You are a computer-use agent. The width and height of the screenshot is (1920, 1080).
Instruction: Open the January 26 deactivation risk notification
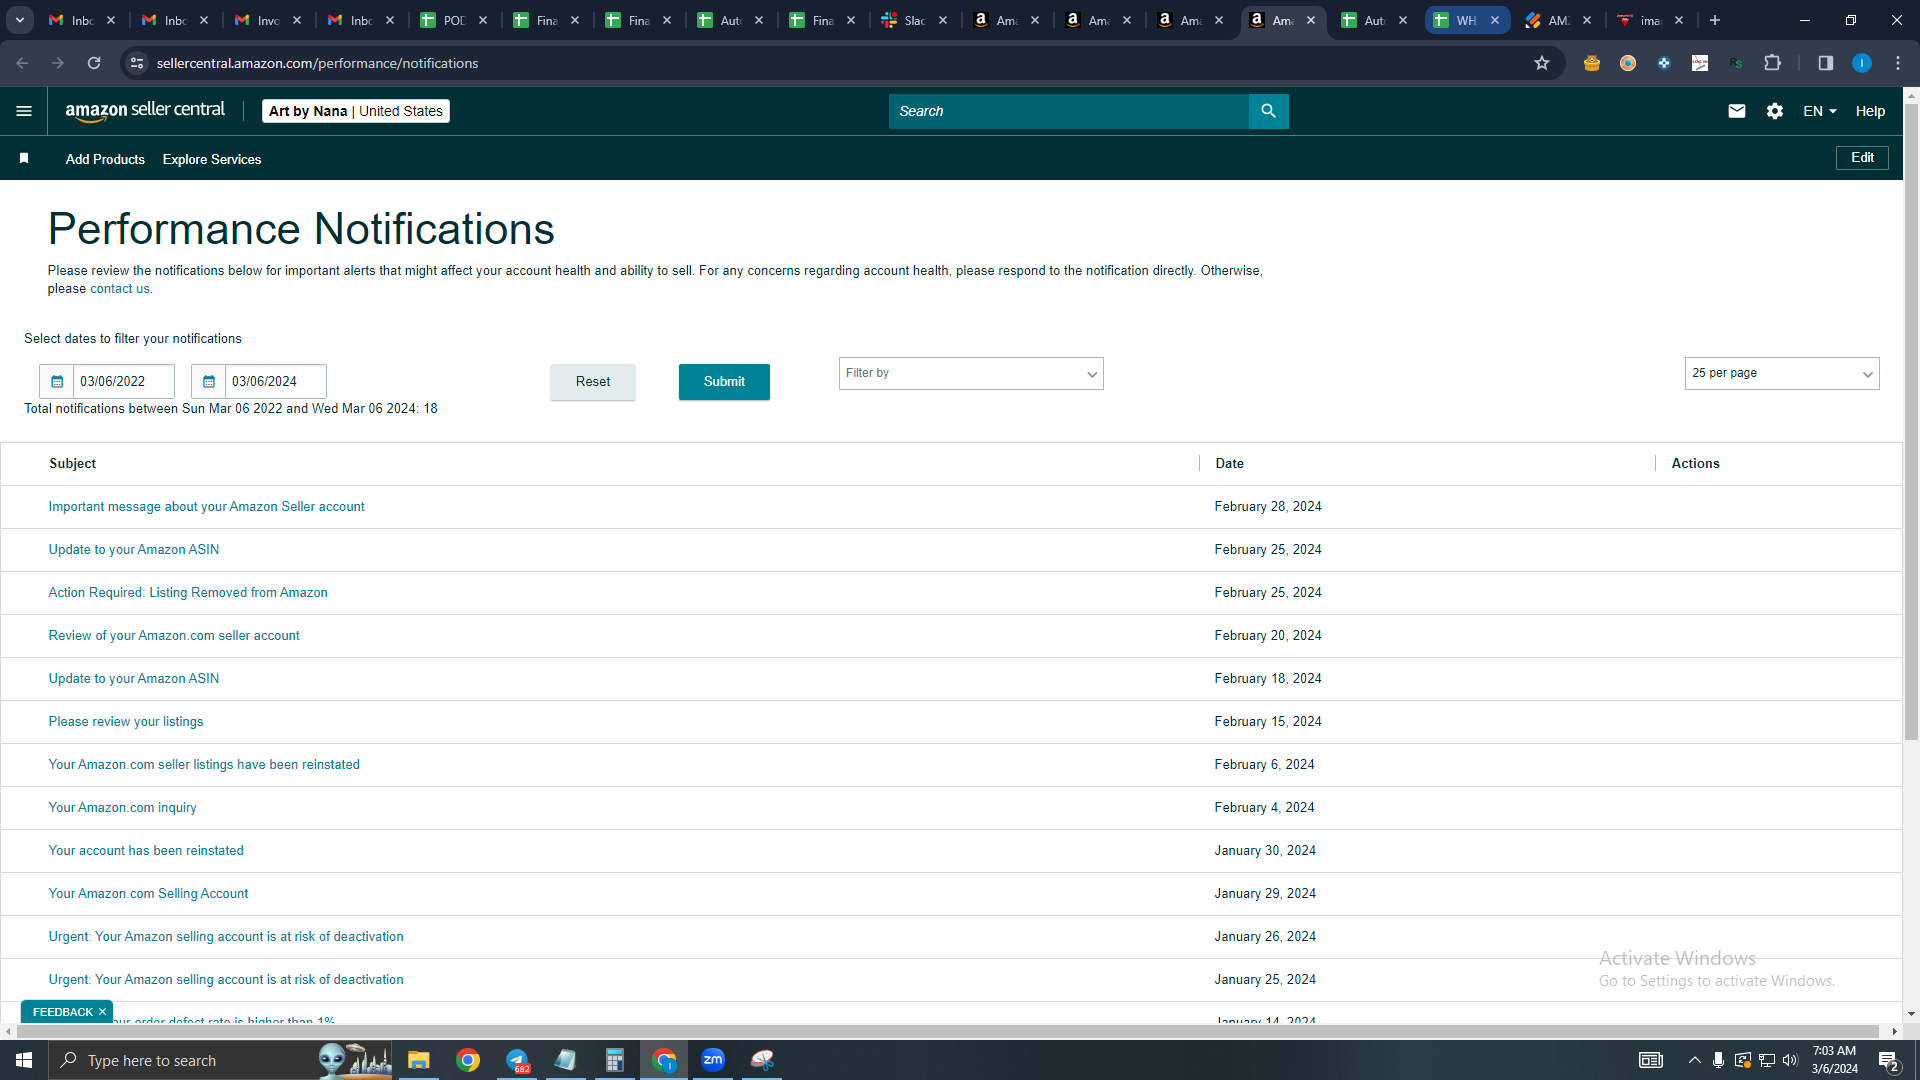coord(226,937)
